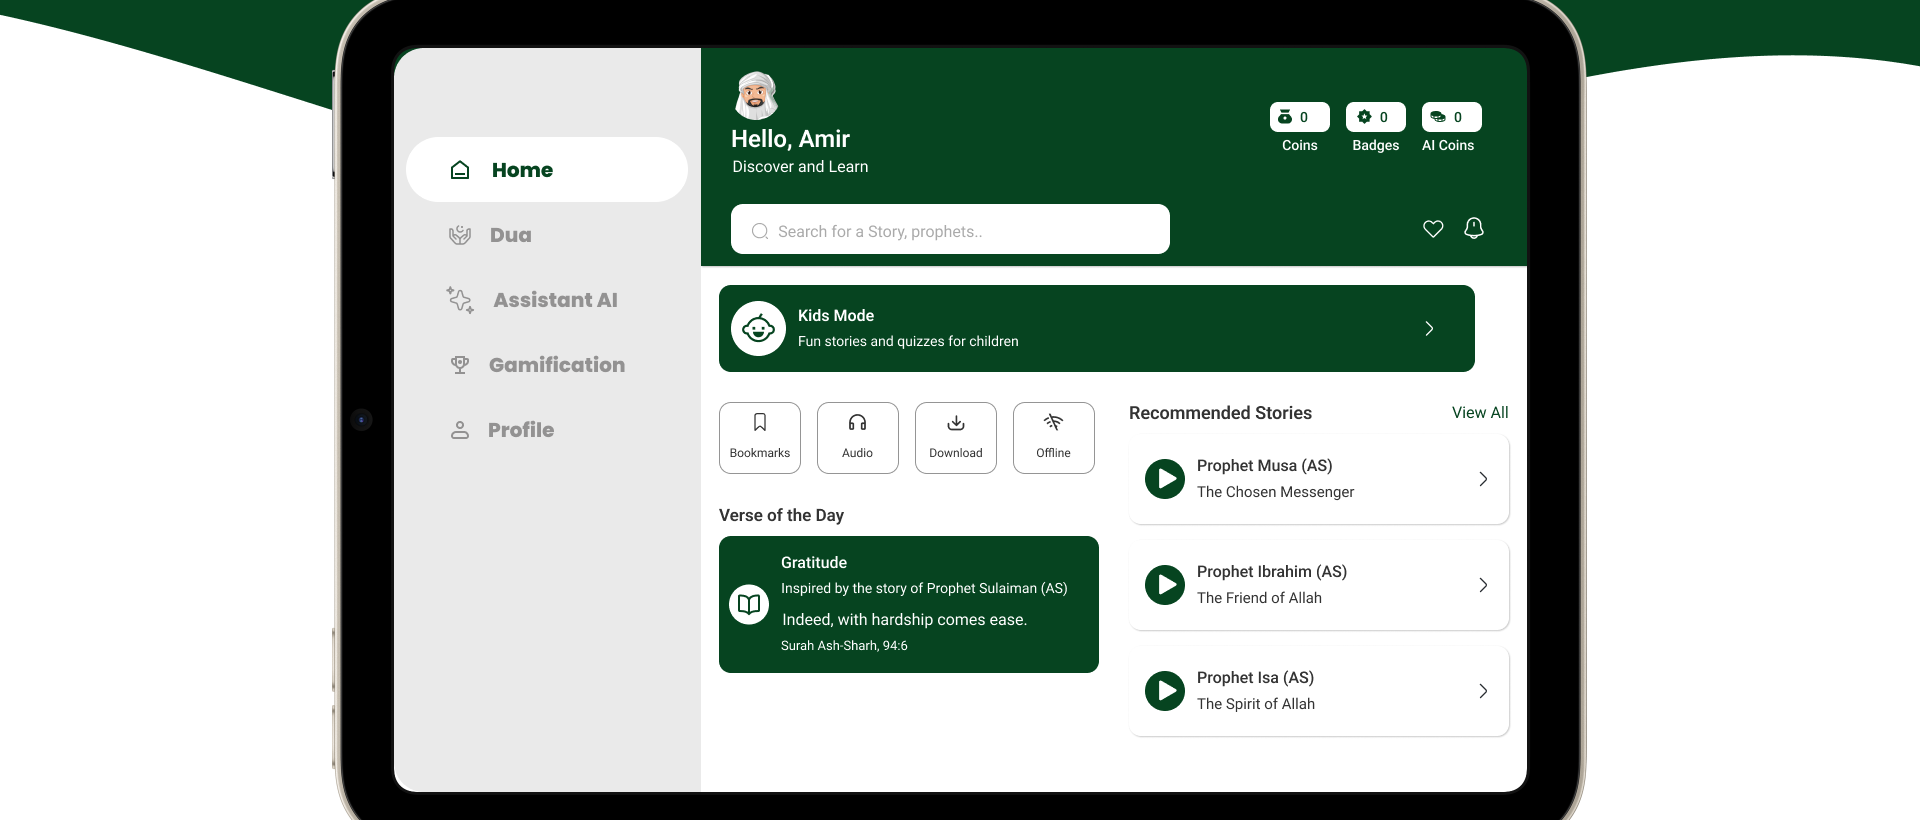This screenshot has width=1920, height=820.
Task: Click the user avatar above Hello, Amir
Action: coord(756,96)
